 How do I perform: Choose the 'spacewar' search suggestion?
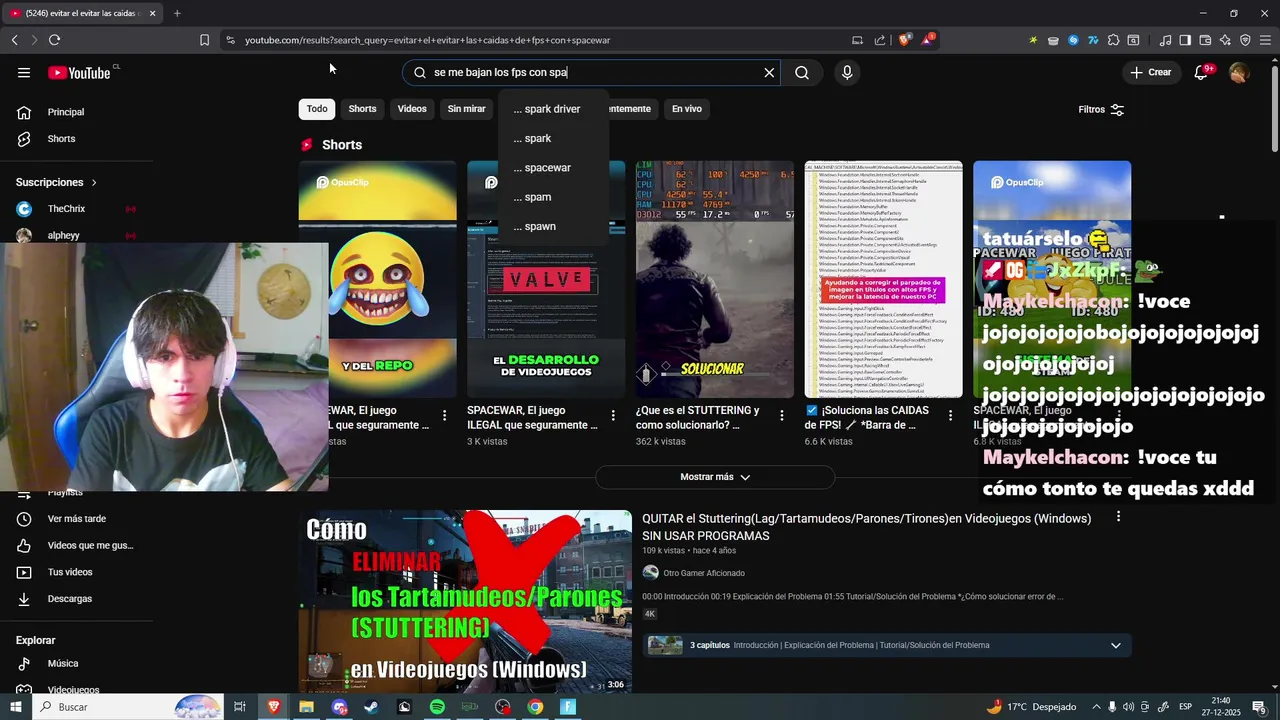(x=553, y=167)
